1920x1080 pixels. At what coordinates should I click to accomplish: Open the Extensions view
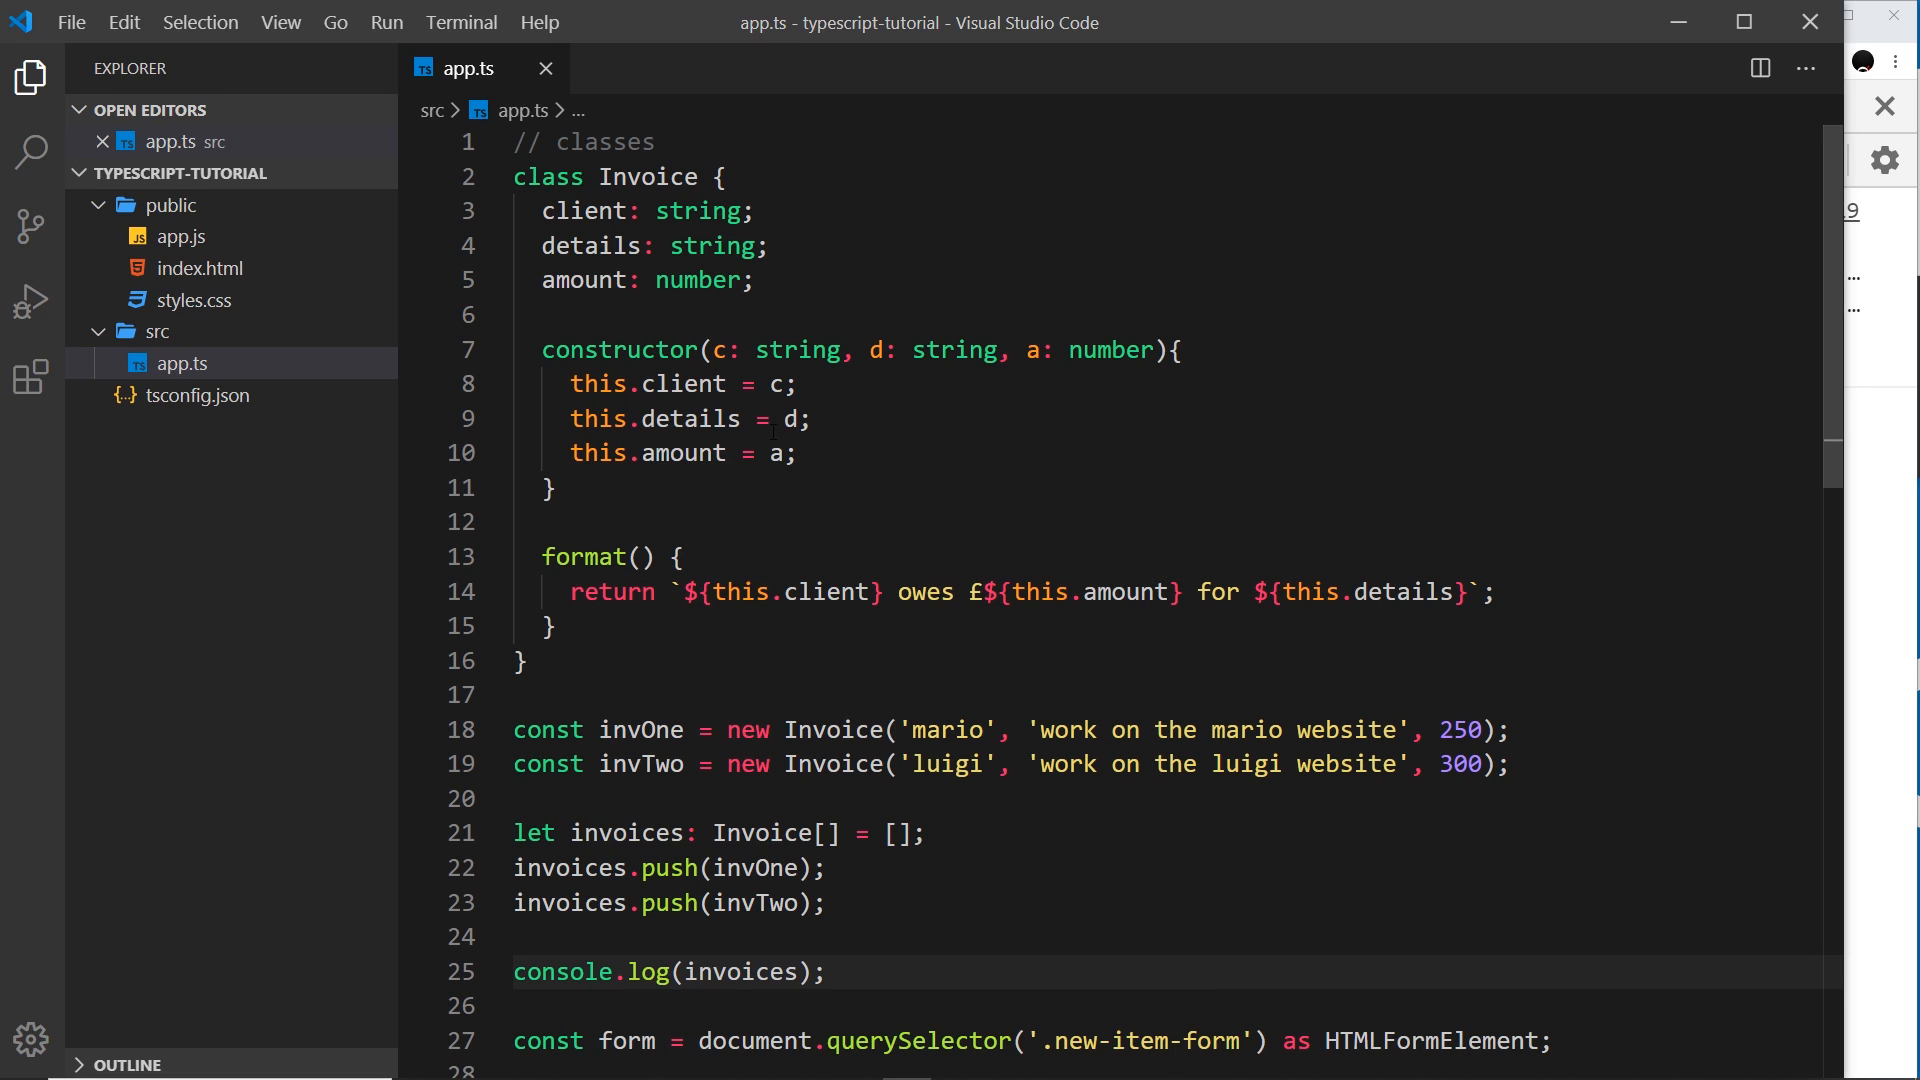point(31,376)
